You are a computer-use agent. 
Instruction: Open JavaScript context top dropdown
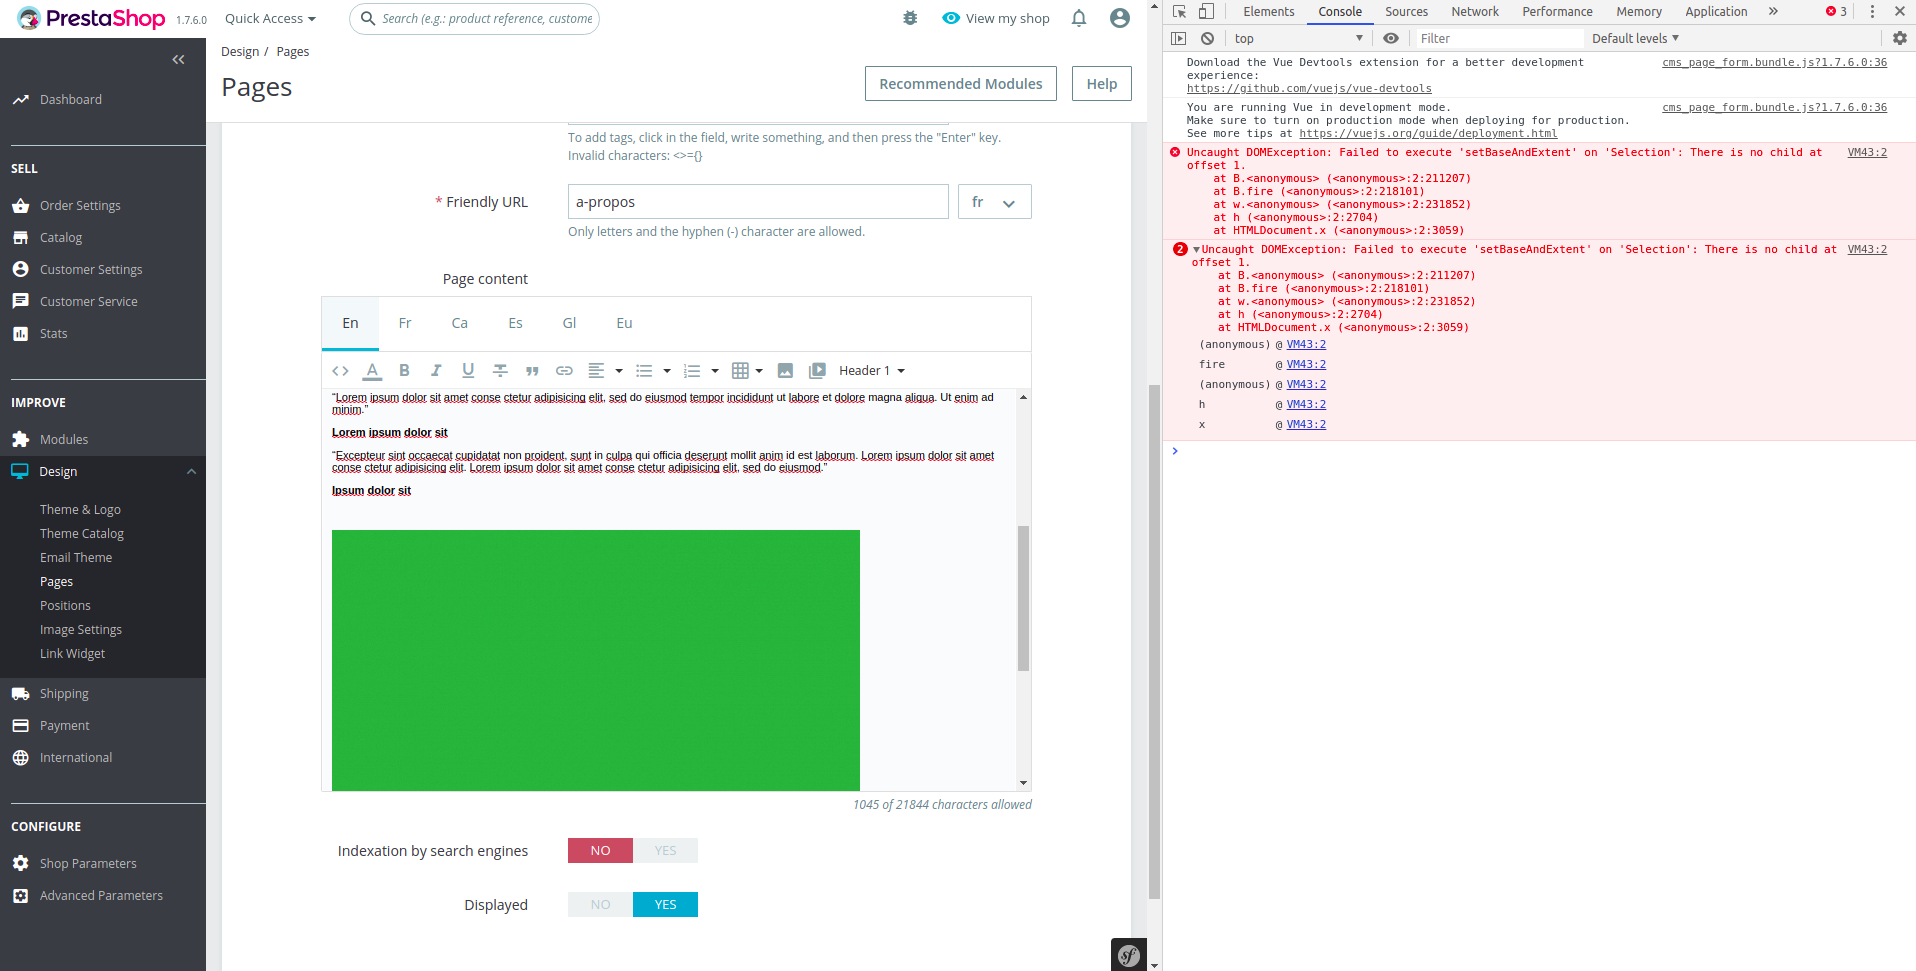tap(1297, 38)
